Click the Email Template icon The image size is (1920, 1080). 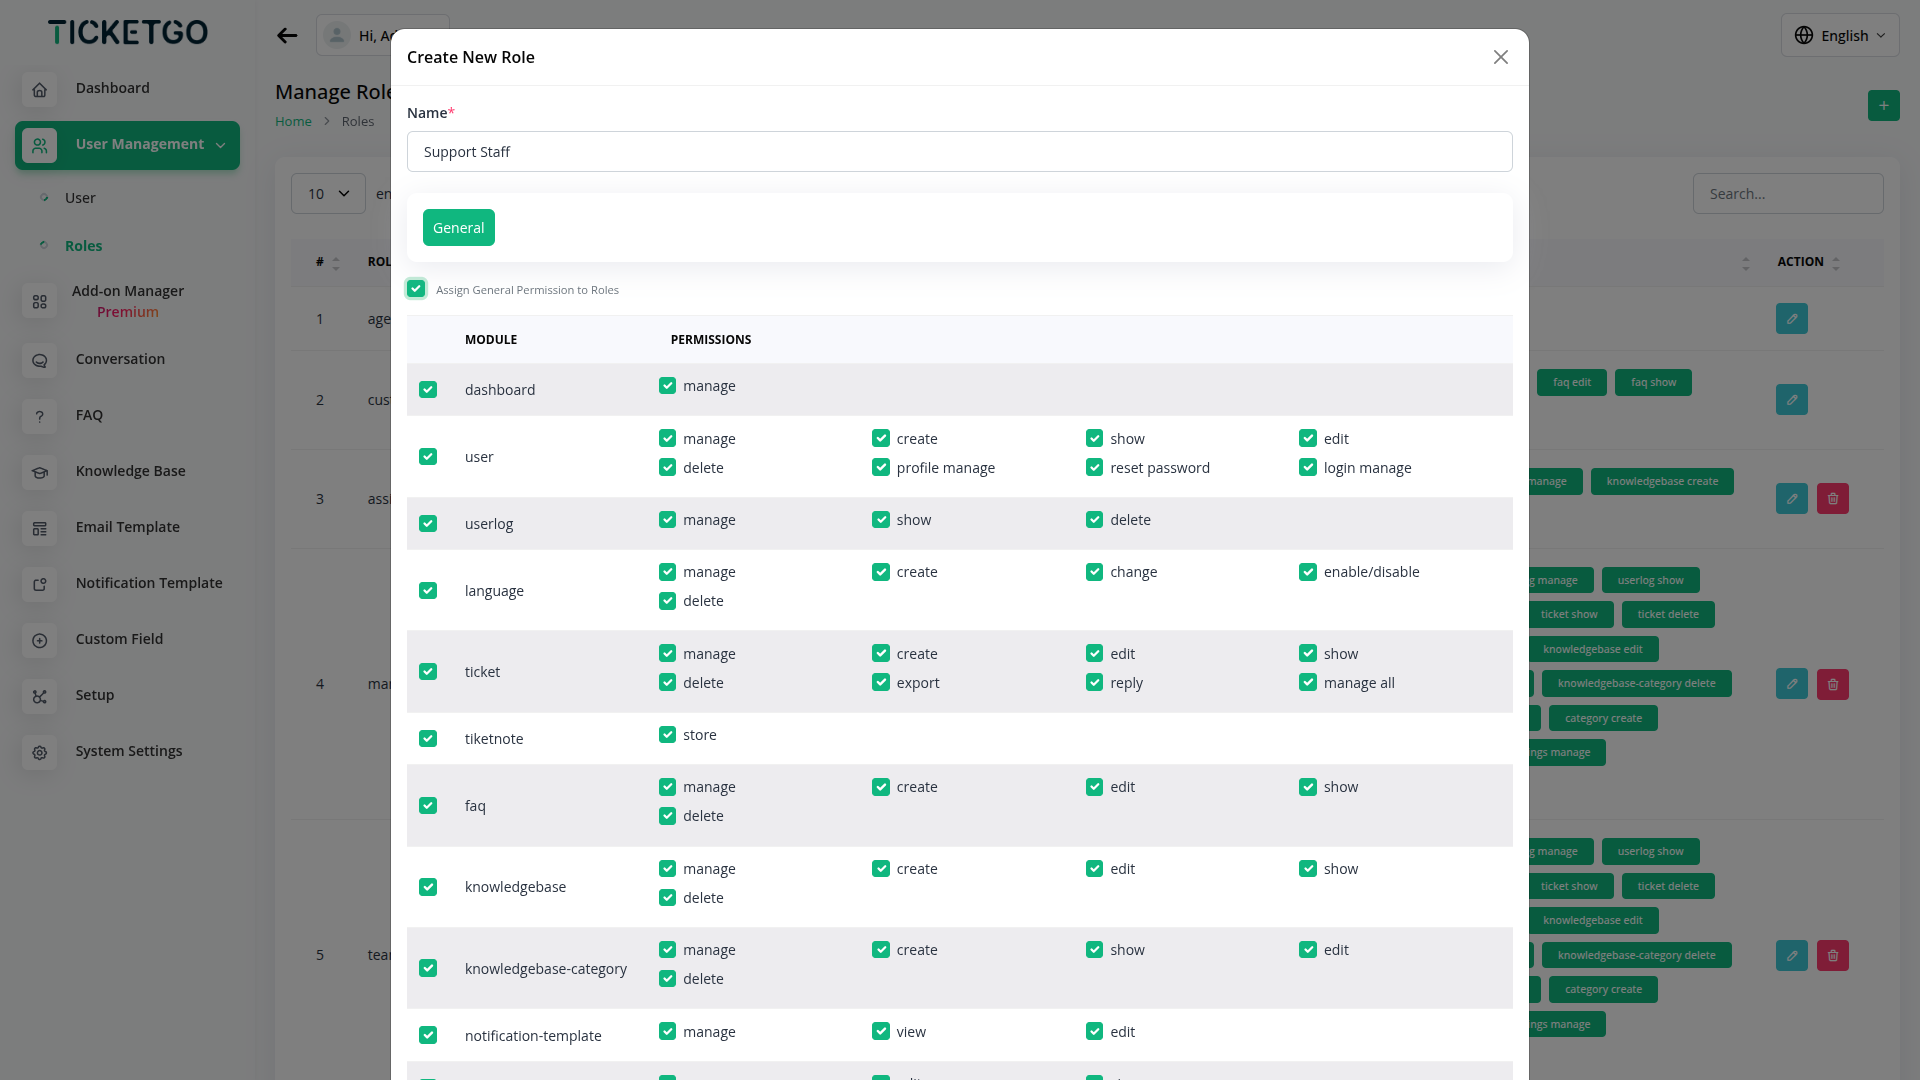pyautogui.click(x=39, y=528)
